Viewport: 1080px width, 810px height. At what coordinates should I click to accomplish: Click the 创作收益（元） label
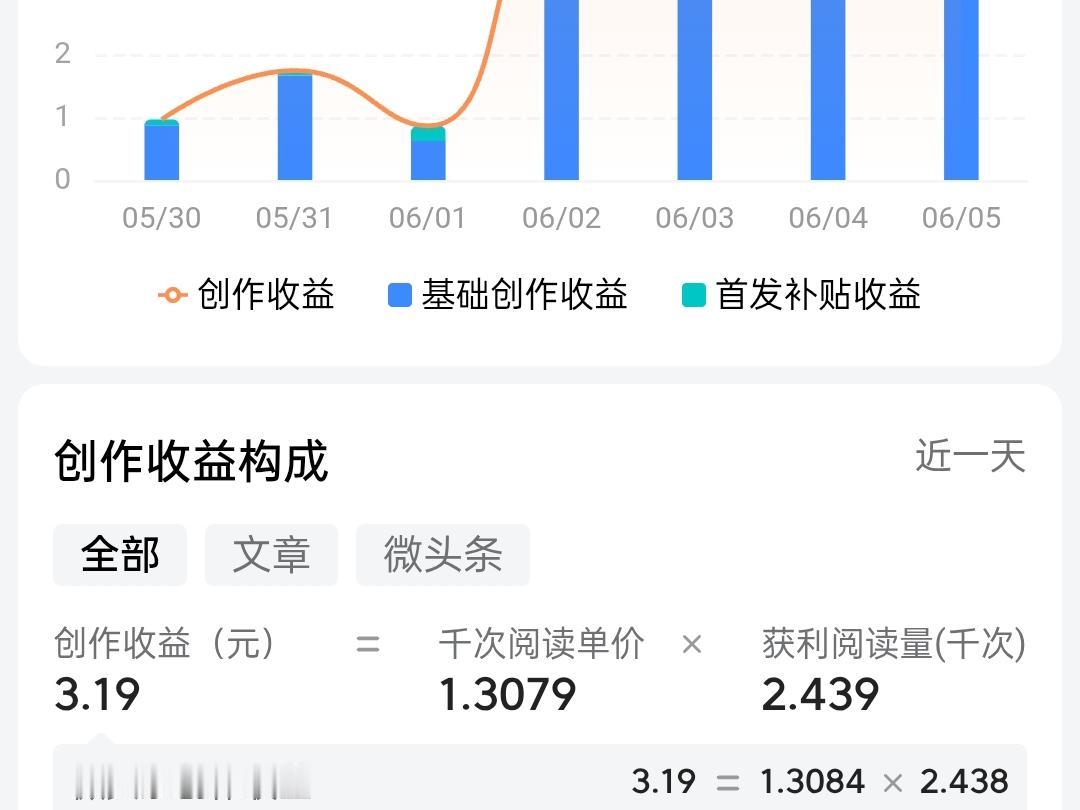[165, 643]
